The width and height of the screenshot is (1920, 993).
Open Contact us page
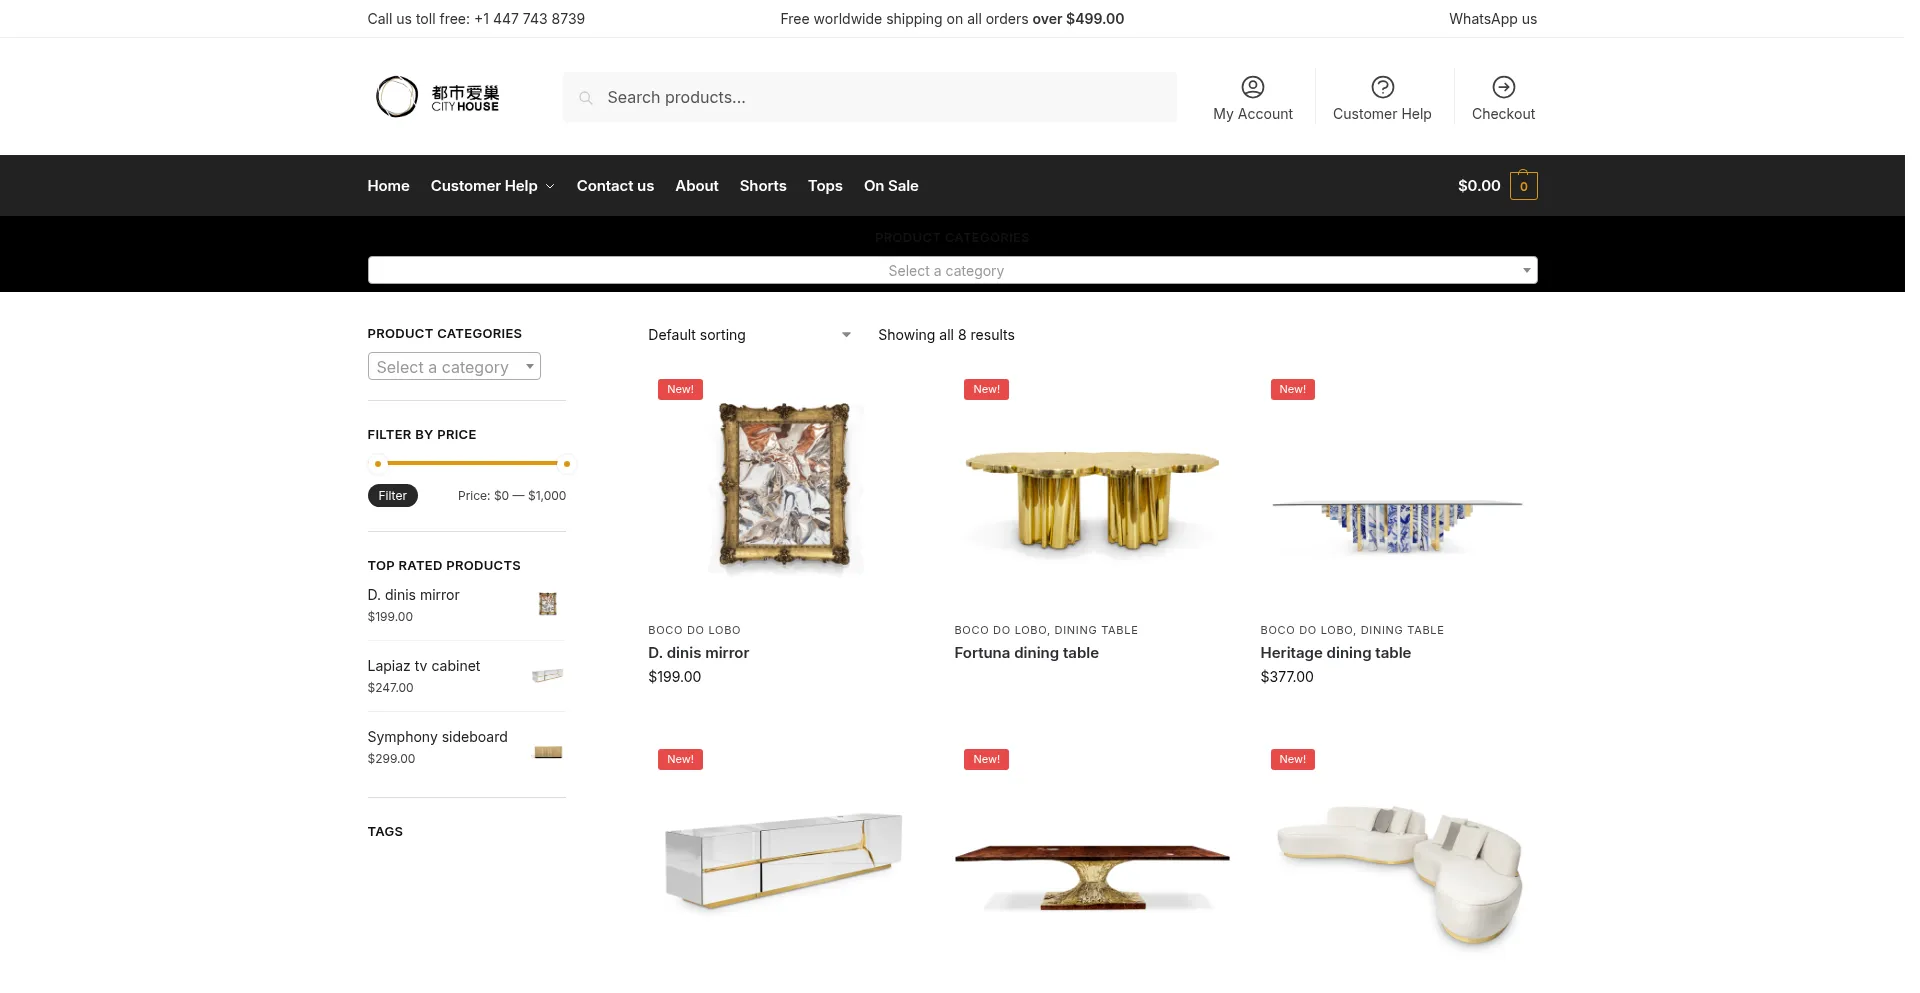click(x=615, y=186)
